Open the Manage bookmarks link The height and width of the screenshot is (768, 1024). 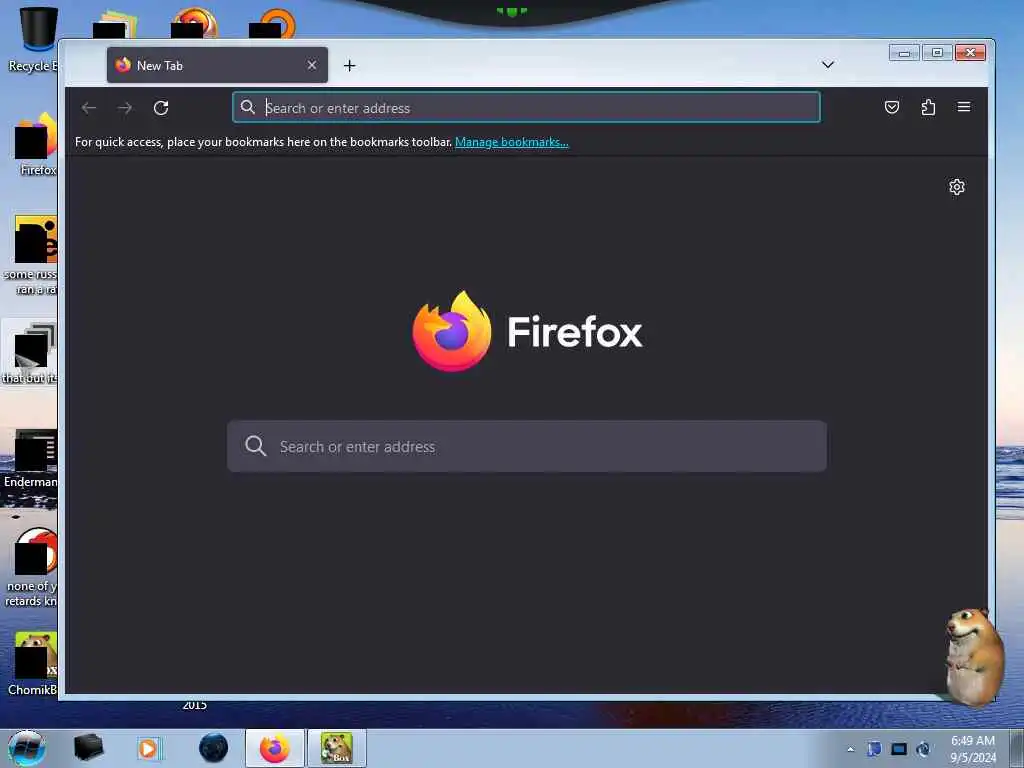tap(511, 142)
